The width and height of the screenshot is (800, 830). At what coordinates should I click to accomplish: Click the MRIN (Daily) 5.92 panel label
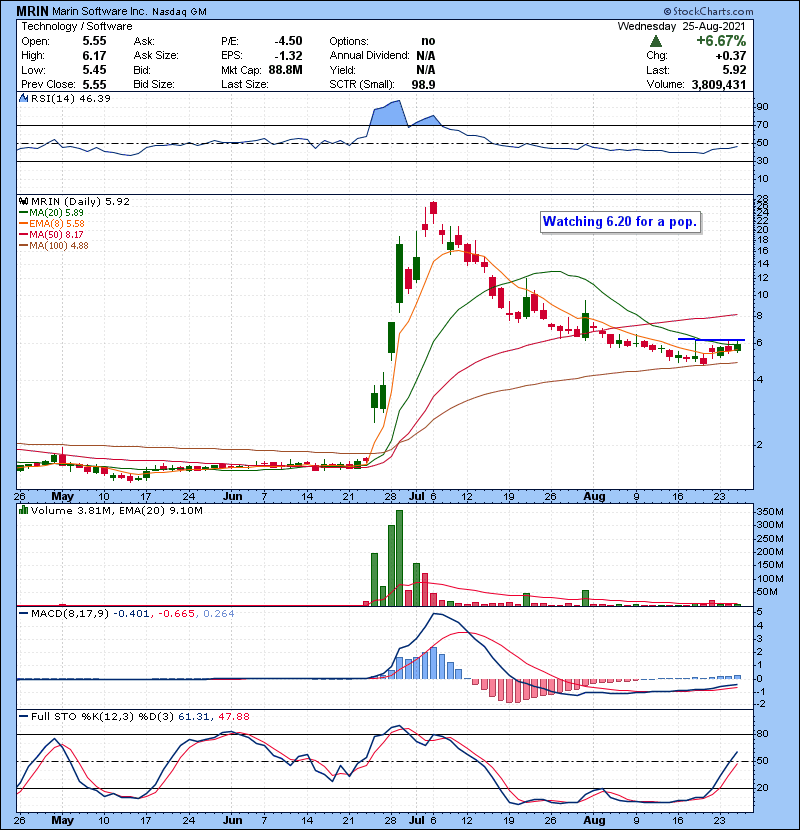[80, 202]
